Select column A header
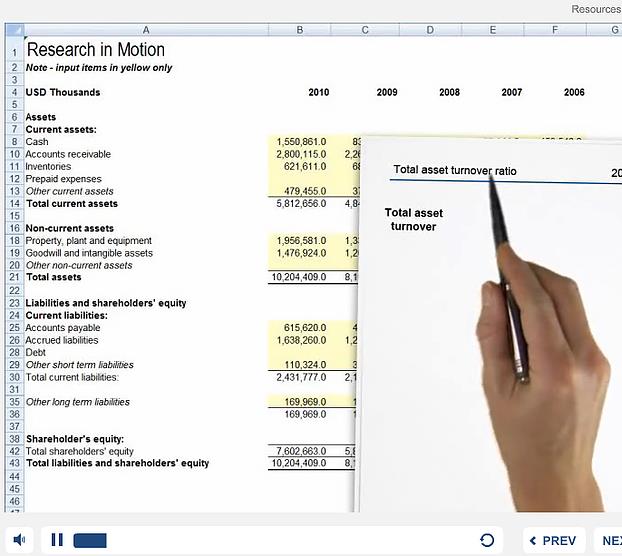The width and height of the screenshot is (622, 556). coord(146,30)
